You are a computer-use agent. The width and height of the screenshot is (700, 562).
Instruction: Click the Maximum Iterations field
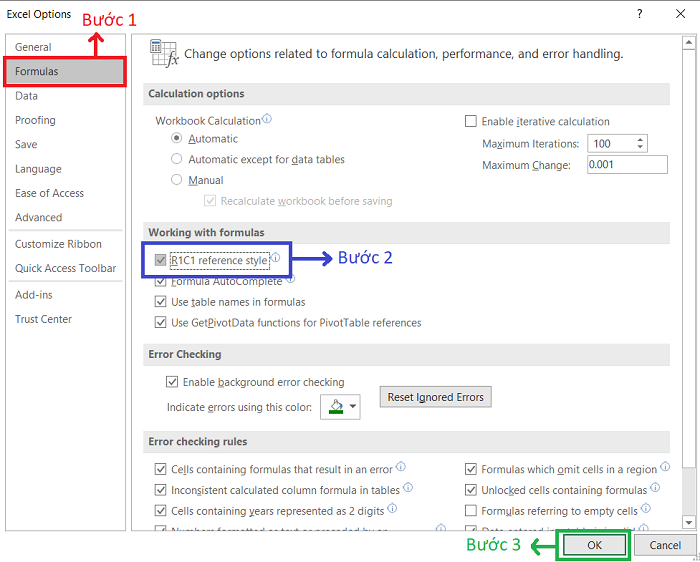610,144
